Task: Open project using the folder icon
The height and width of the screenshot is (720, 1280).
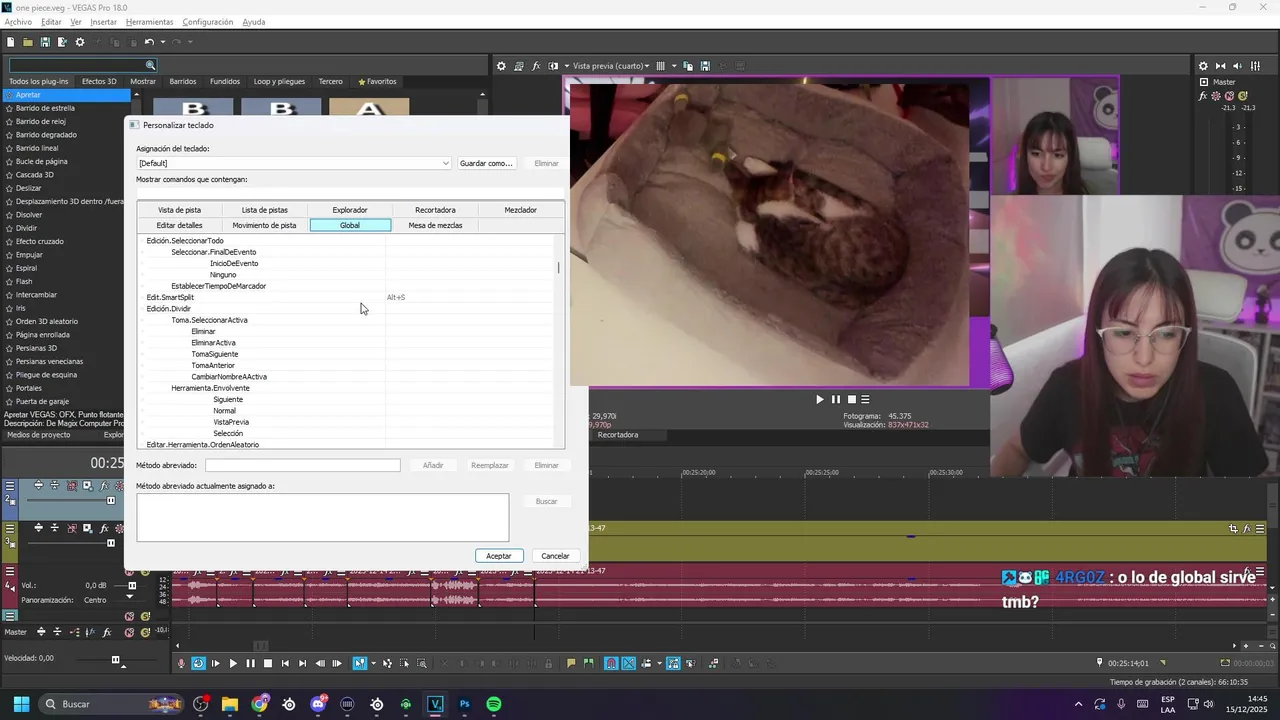Action: (28, 42)
